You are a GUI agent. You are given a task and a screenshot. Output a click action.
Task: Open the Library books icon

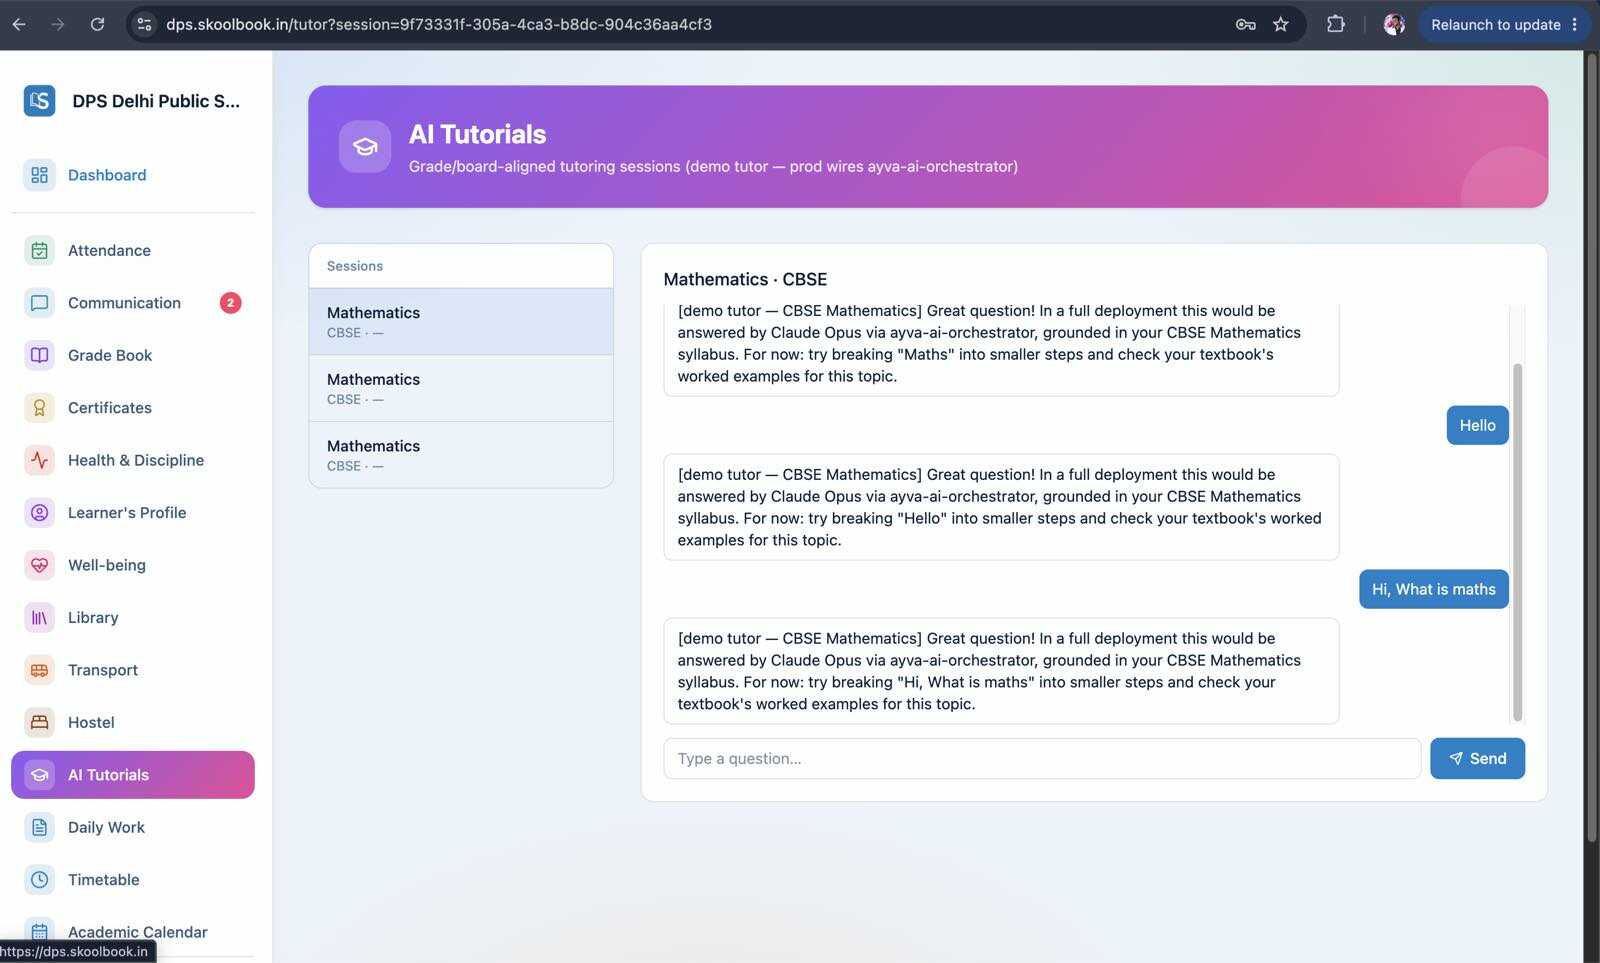pos(39,617)
